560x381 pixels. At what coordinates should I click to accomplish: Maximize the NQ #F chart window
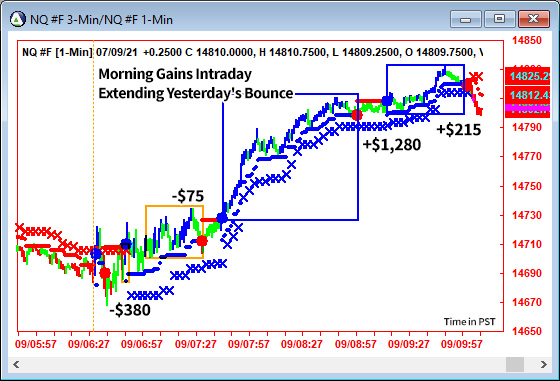point(499,19)
